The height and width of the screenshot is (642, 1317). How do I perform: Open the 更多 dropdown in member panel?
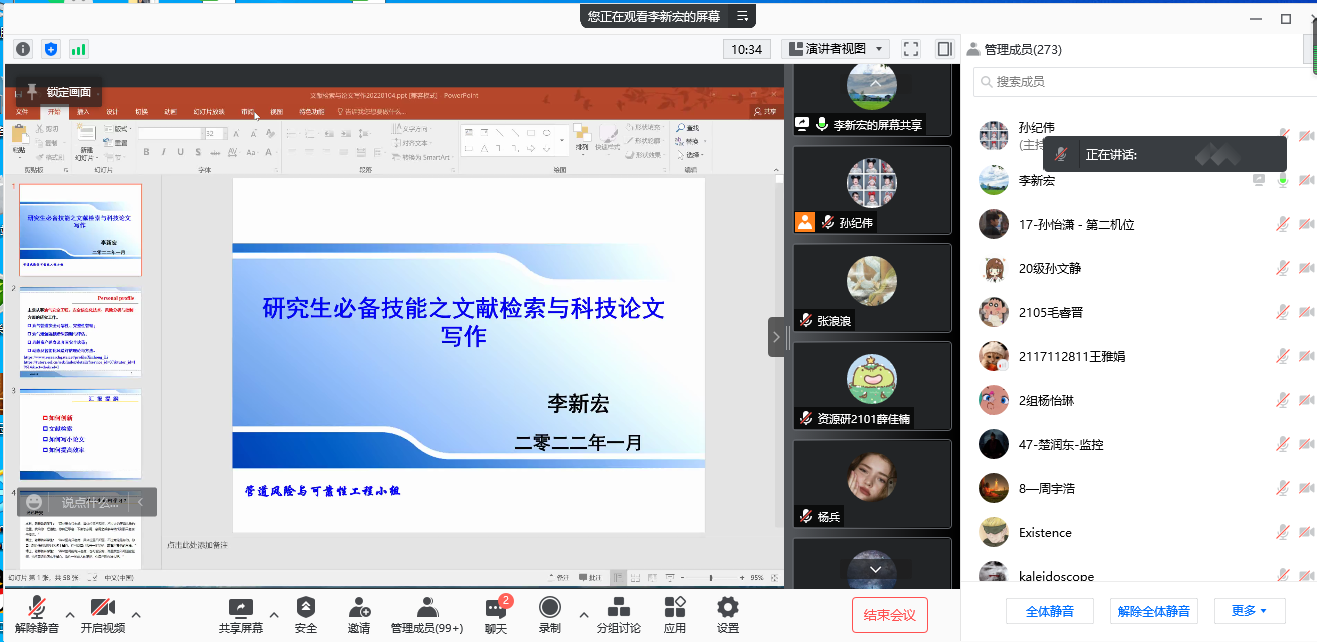(1249, 611)
